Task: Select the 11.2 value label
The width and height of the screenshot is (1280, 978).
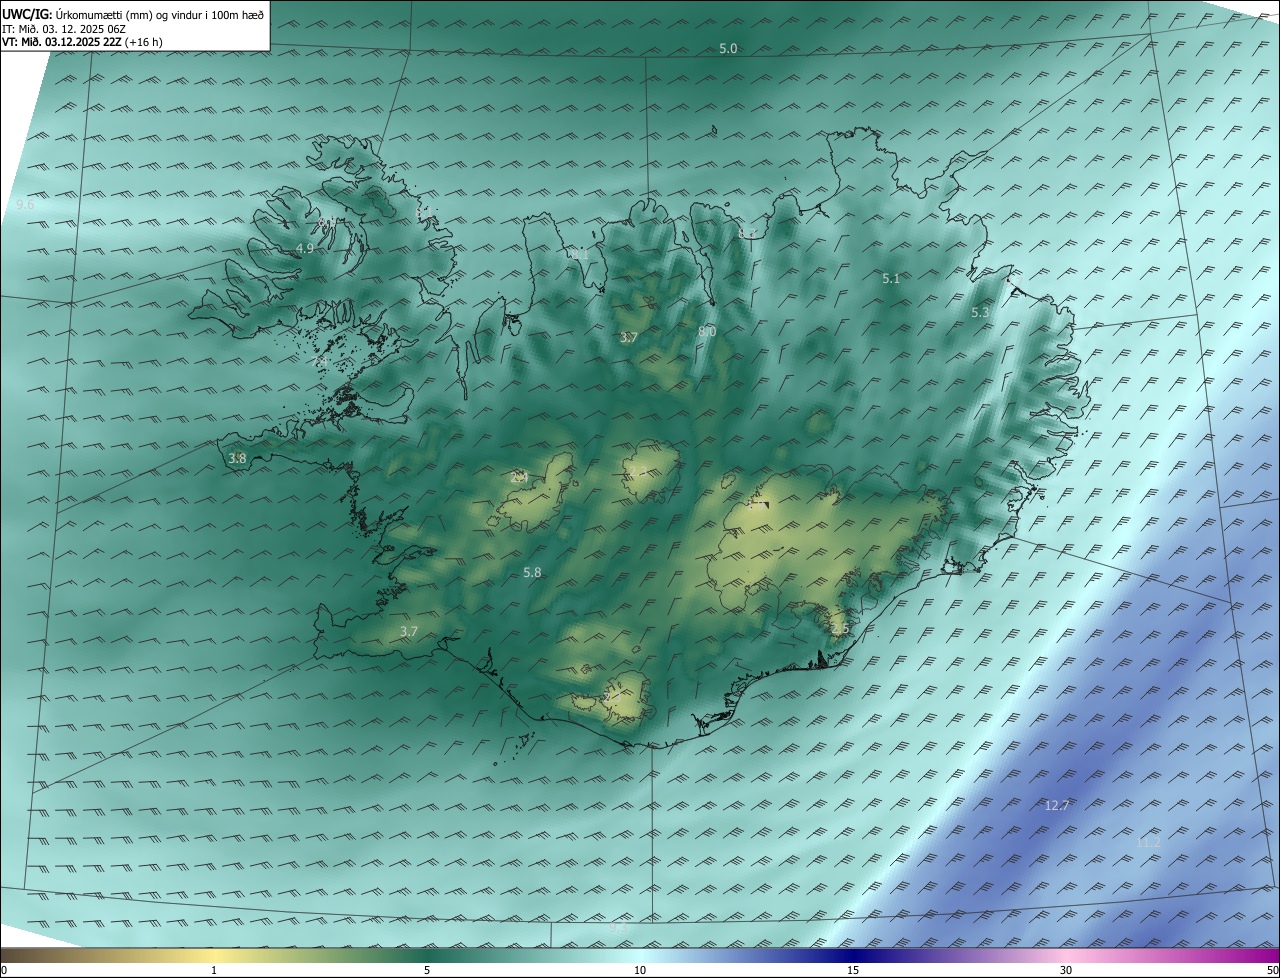Action: (1148, 843)
